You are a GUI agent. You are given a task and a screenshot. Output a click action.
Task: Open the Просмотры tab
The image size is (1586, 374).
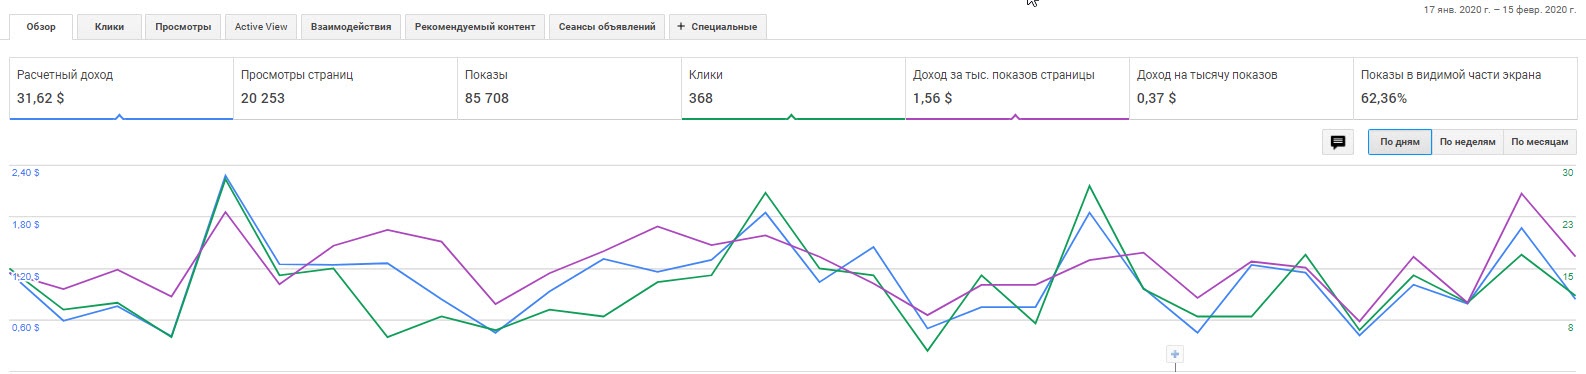coord(183,27)
